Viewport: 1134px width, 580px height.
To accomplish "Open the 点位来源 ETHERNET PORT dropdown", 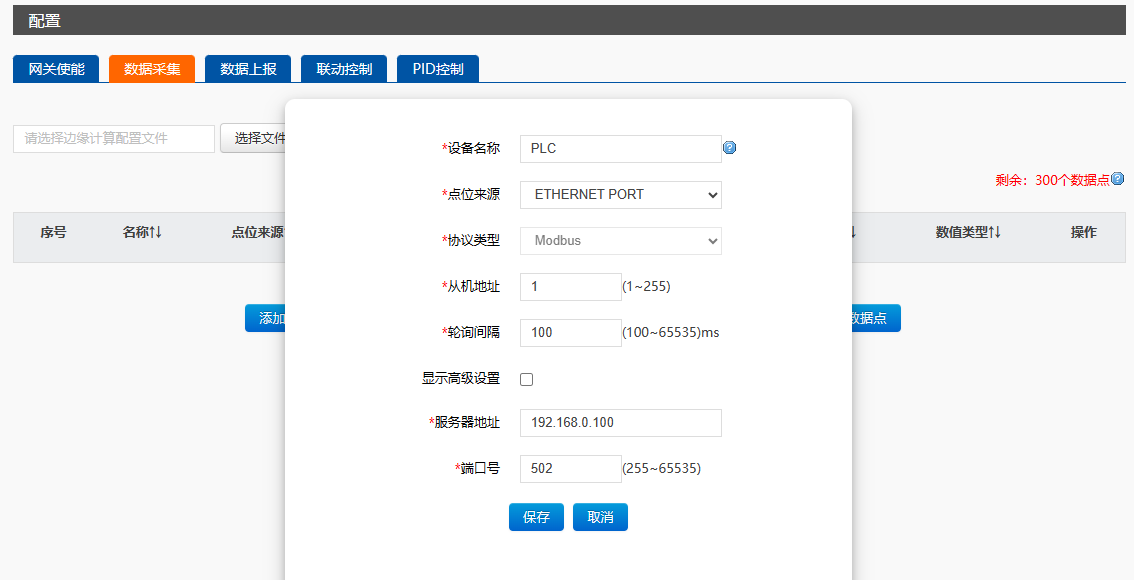I will coord(620,194).
